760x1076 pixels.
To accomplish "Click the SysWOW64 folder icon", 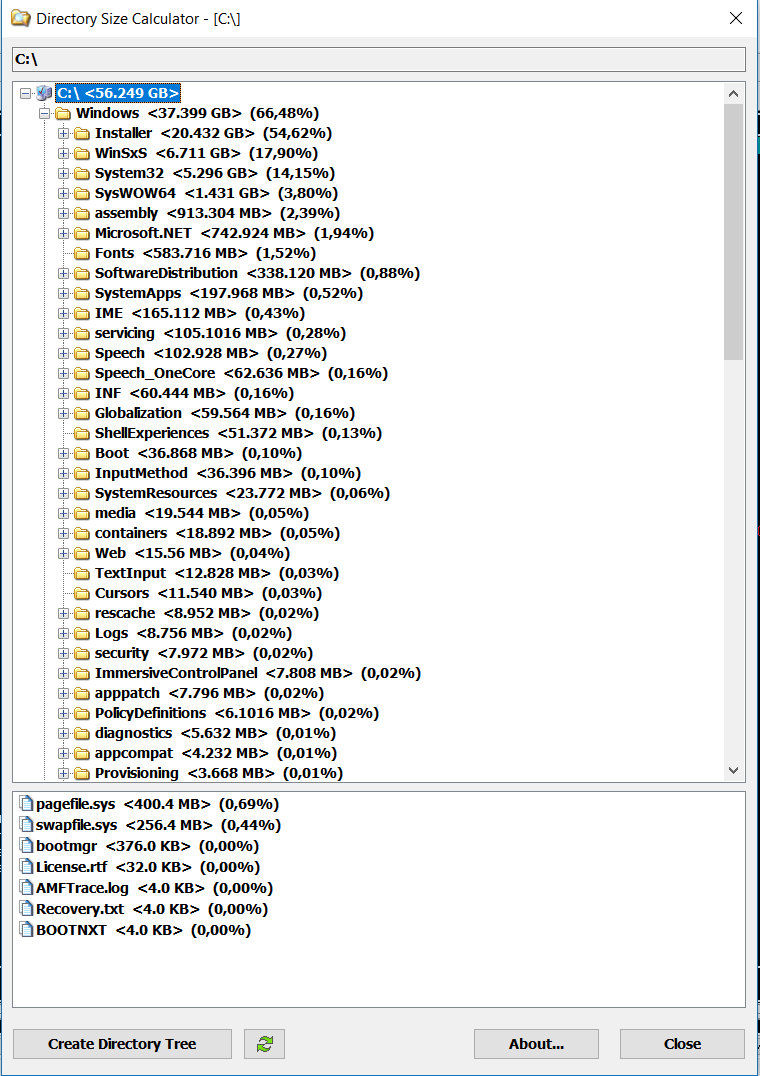I will pyautogui.click(x=82, y=193).
